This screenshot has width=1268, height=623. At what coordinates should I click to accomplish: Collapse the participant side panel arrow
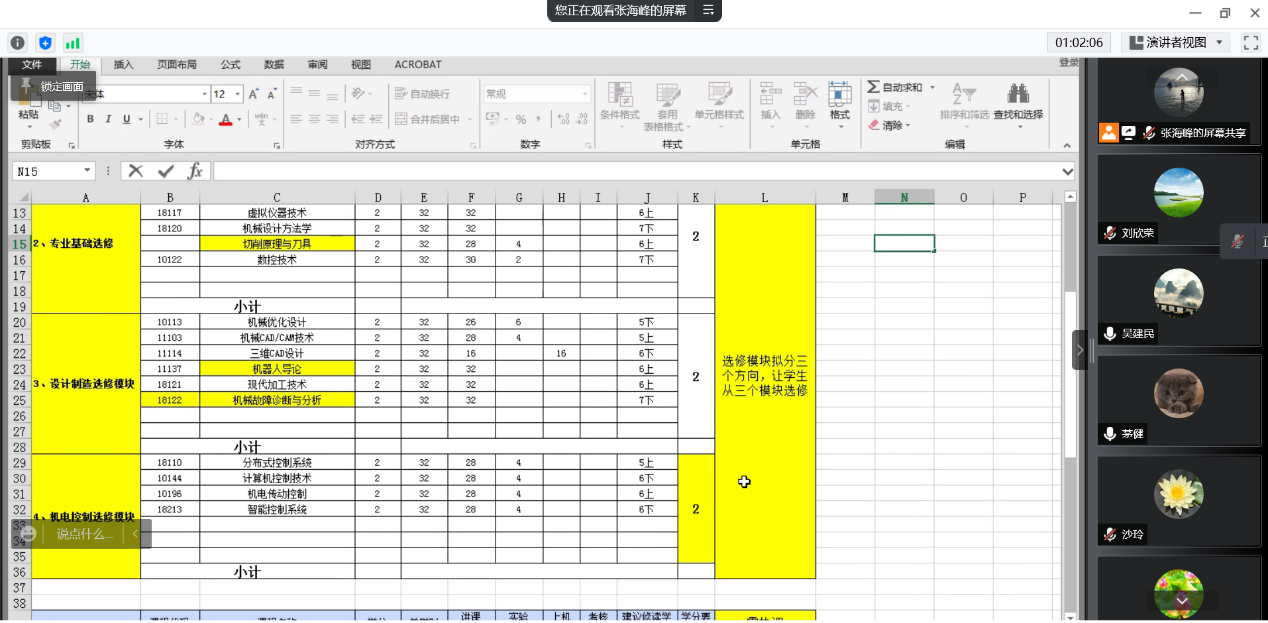click(1079, 350)
